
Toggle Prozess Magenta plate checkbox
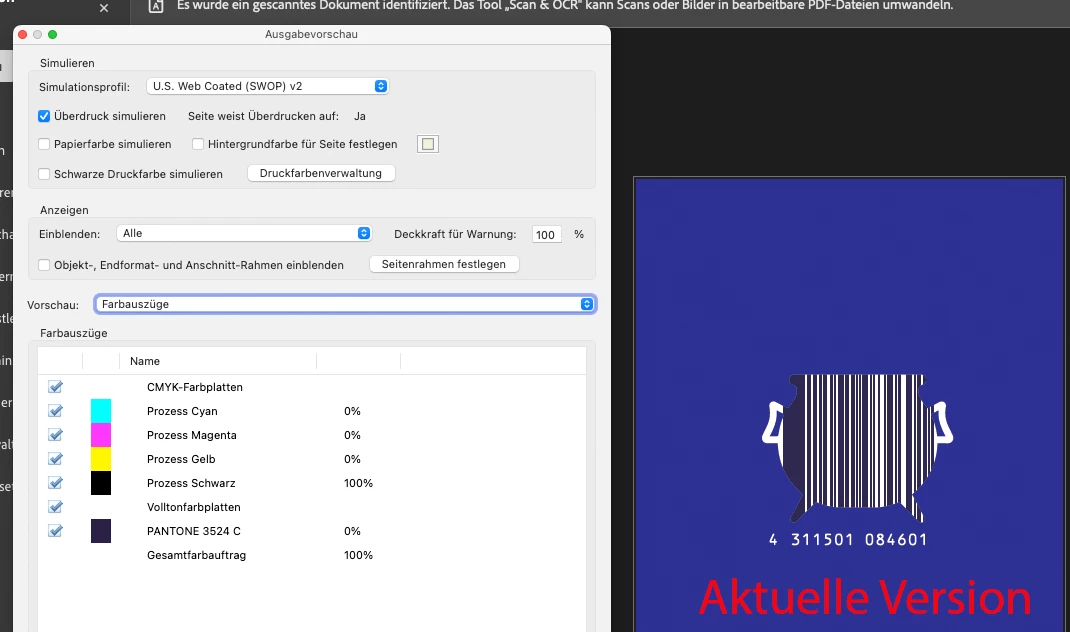[55, 435]
